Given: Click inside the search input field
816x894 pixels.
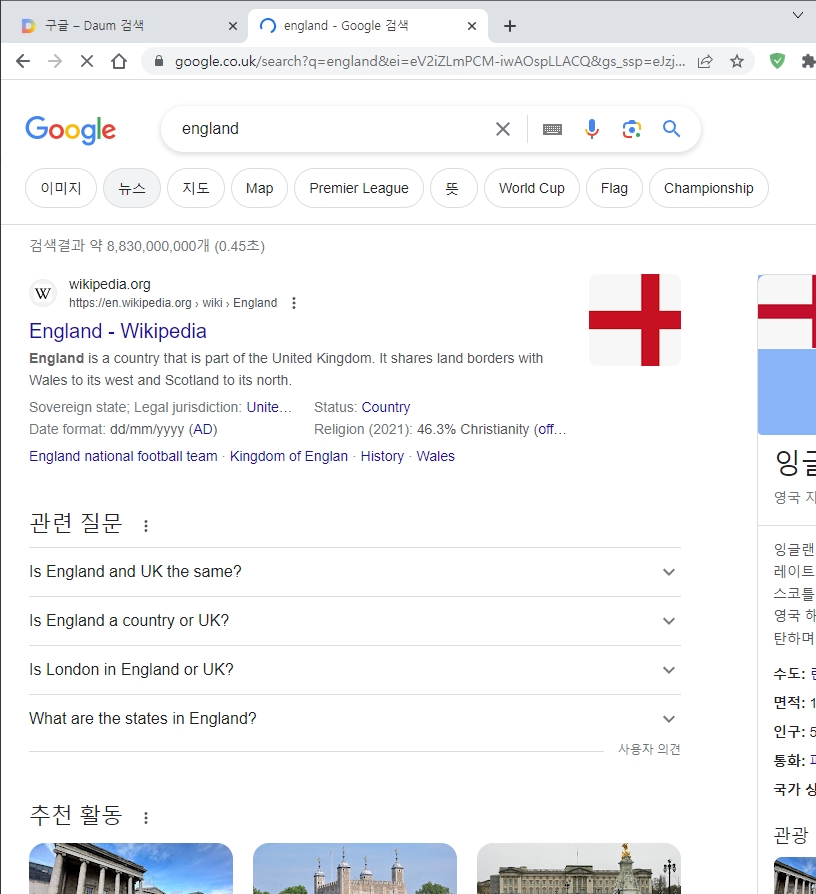Looking at the screenshot, I should (320, 129).
